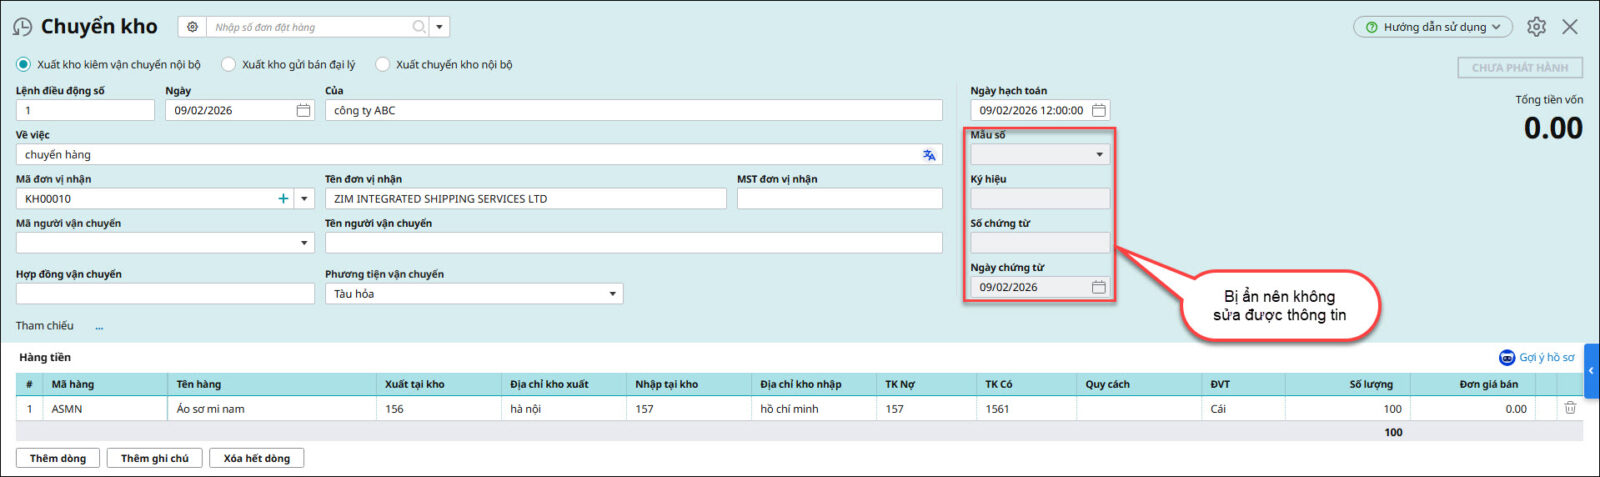Image resolution: width=1600 pixels, height=477 pixels.
Task: Delete the ASMN row with trash icon
Action: [1570, 408]
